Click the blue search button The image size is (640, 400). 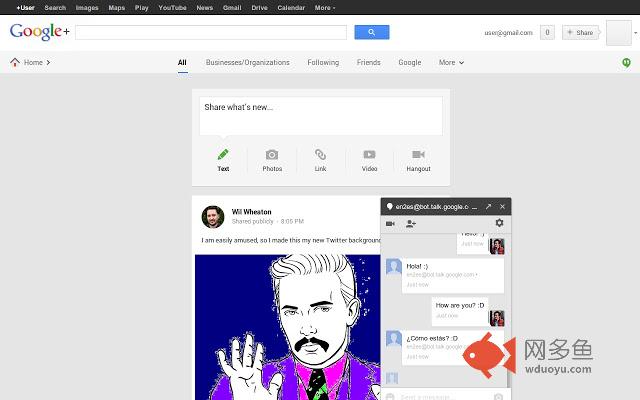click(x=371, y=32)
